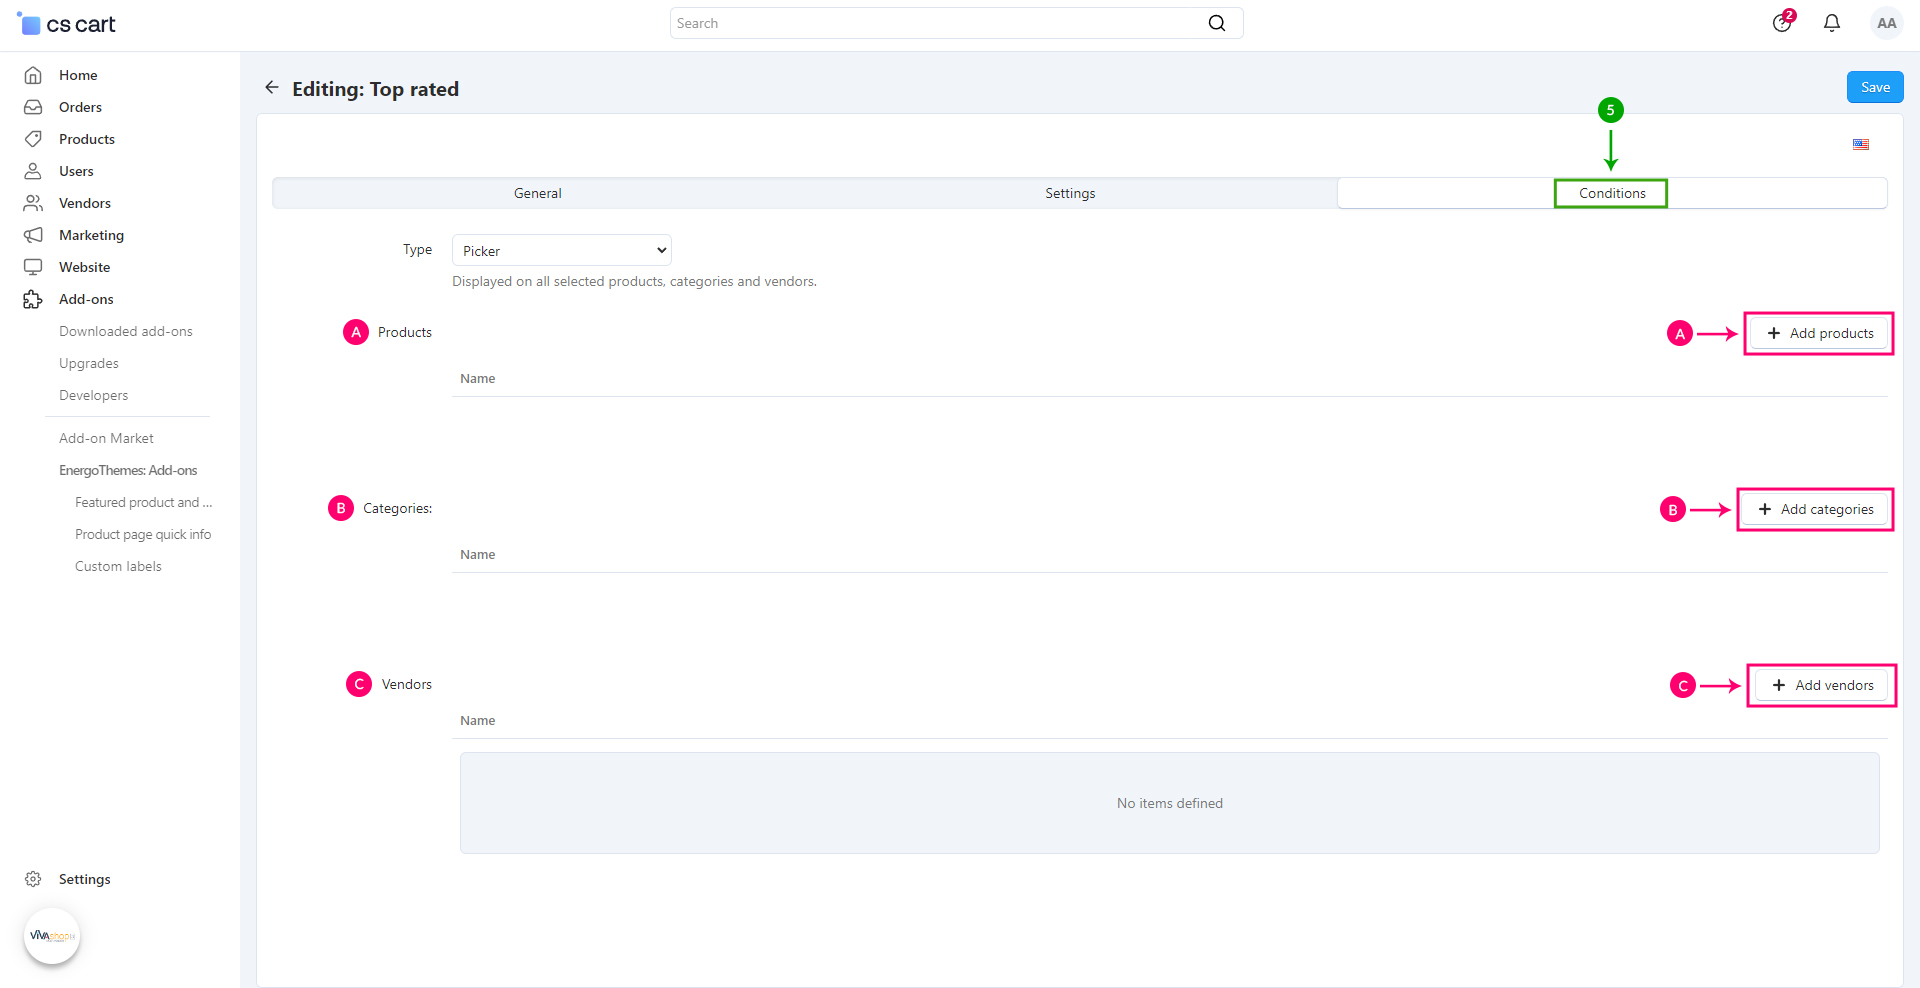Screen dimensions: 1920x988
Task: Click the Add products button
Action: (1819, 333)
